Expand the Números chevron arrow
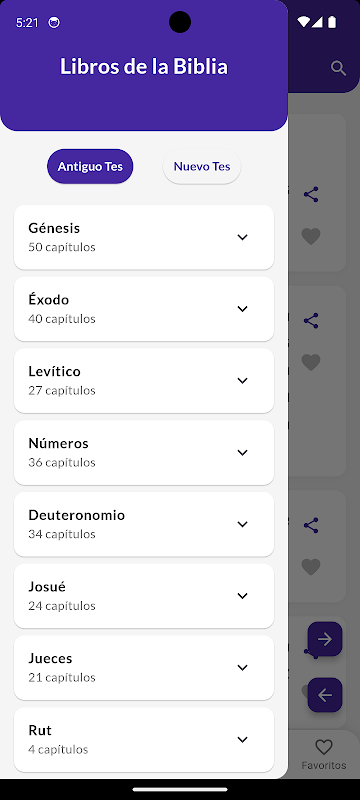This screenshot has height=800, width=360. [243, 453]
